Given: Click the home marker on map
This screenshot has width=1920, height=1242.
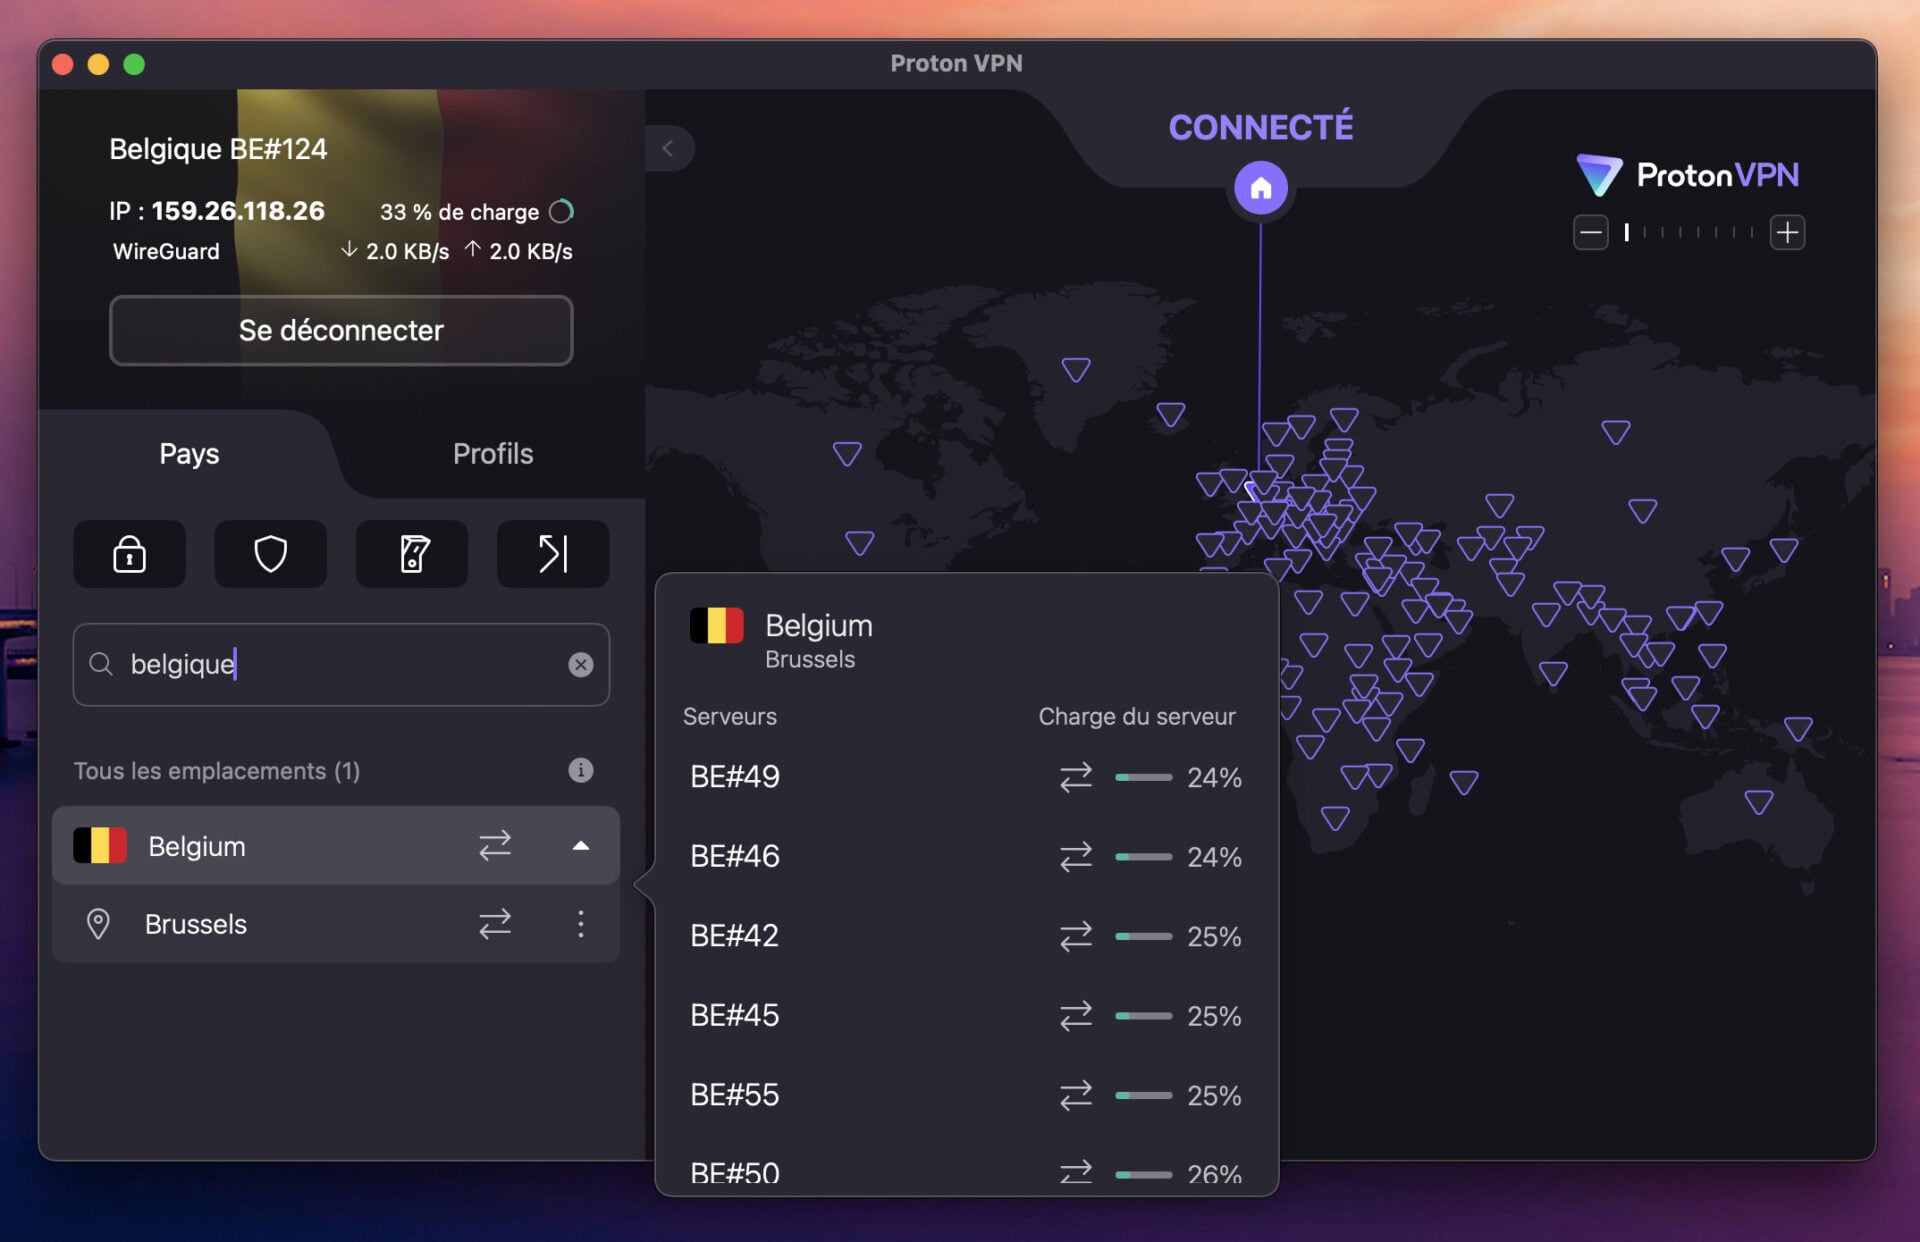Looking at the screenshot, I should (x=1261, y=188).
